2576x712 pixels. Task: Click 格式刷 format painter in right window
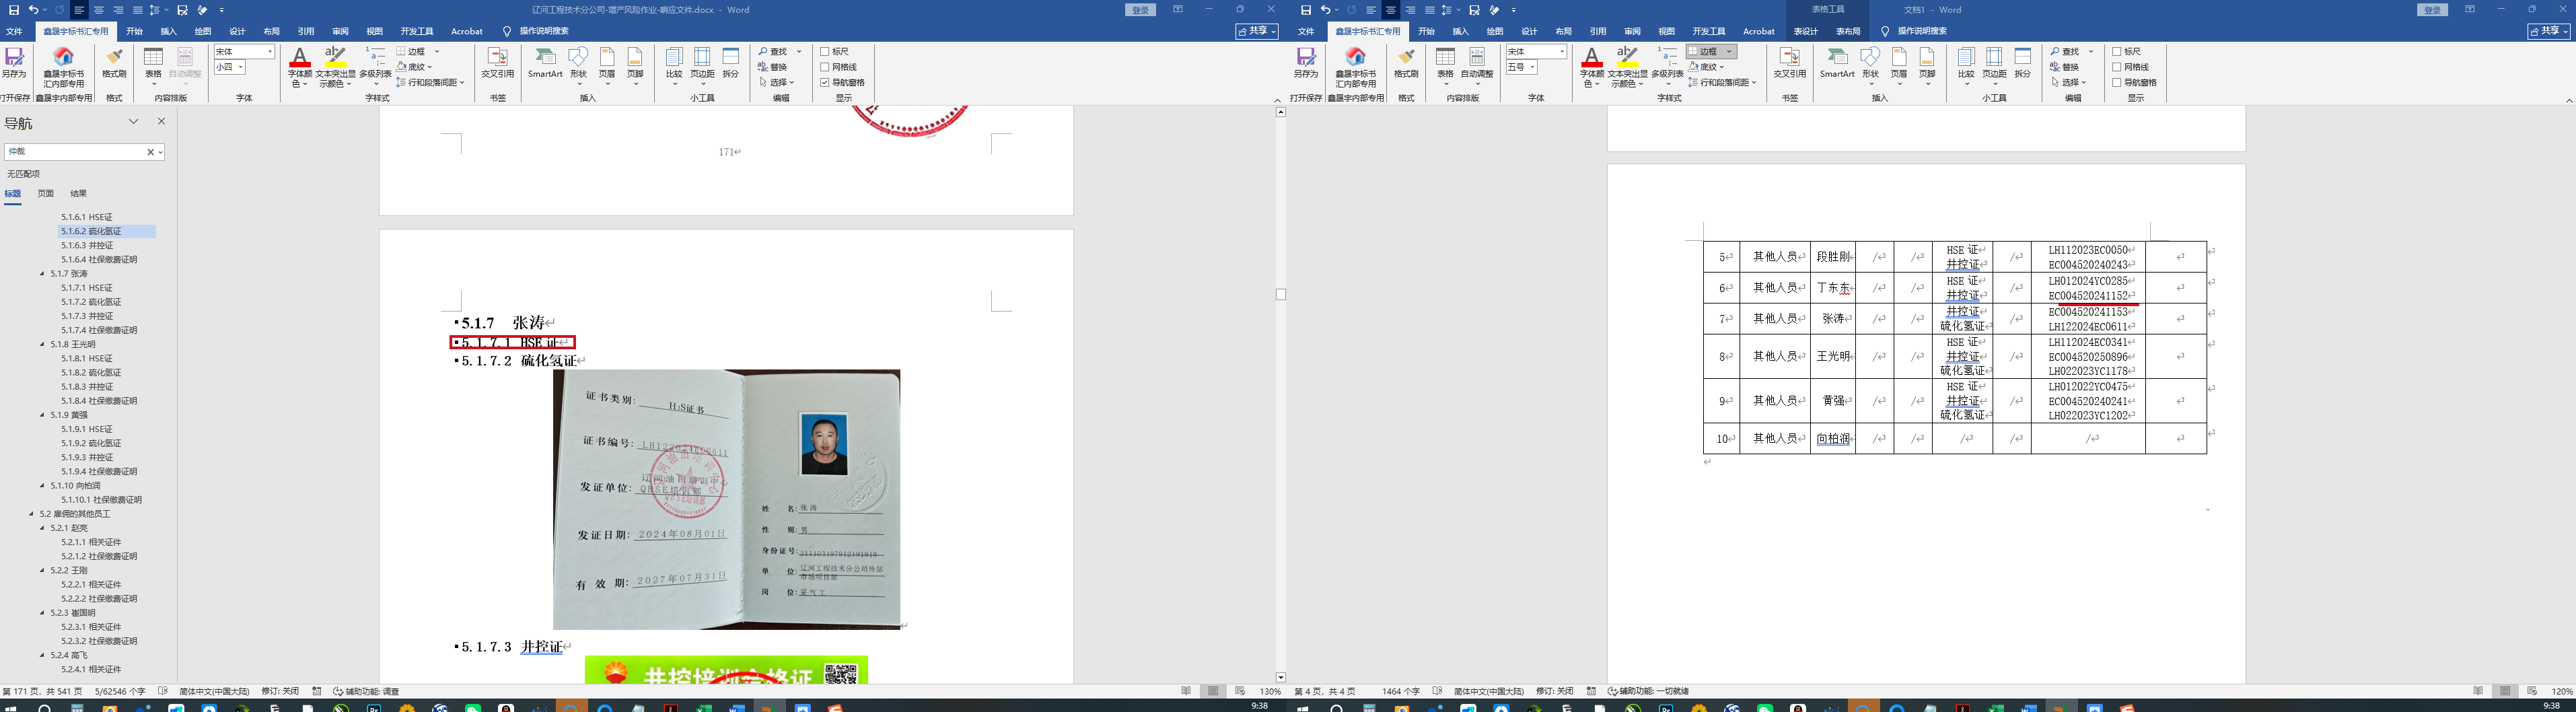click(x=1406, y=63)
